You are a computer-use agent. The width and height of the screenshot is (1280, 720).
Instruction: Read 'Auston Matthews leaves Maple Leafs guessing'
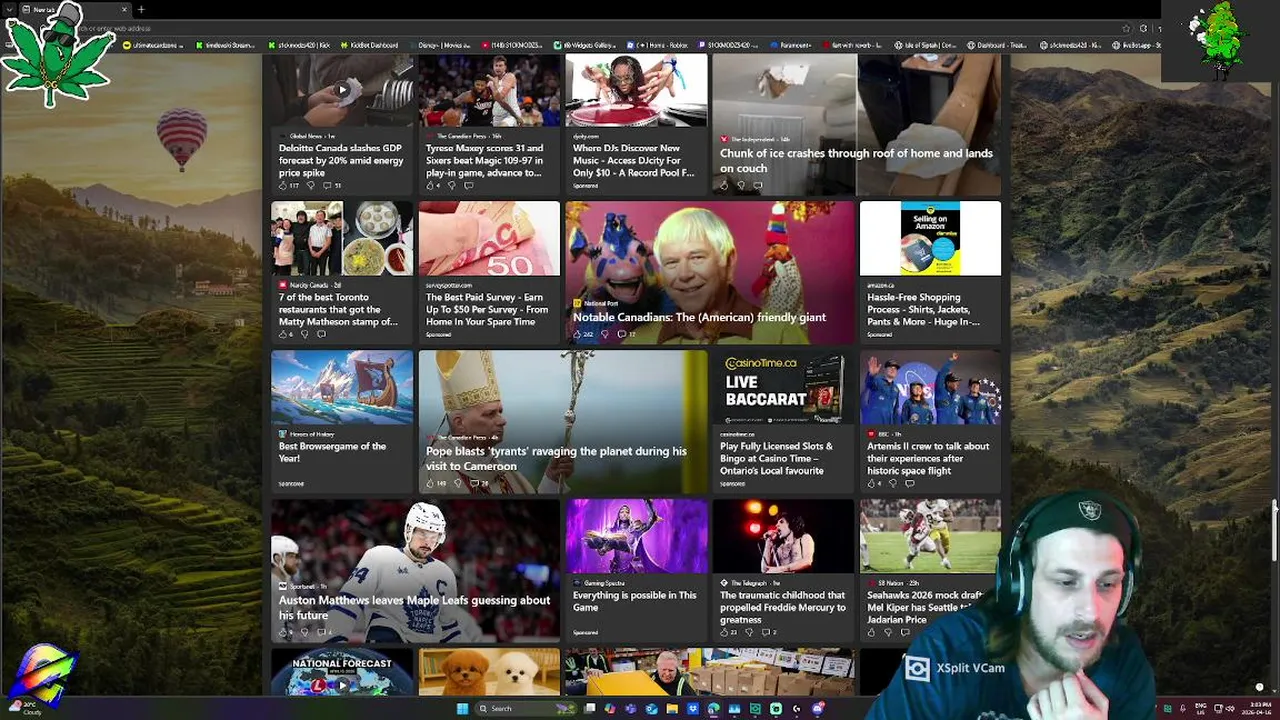point(414,607)
